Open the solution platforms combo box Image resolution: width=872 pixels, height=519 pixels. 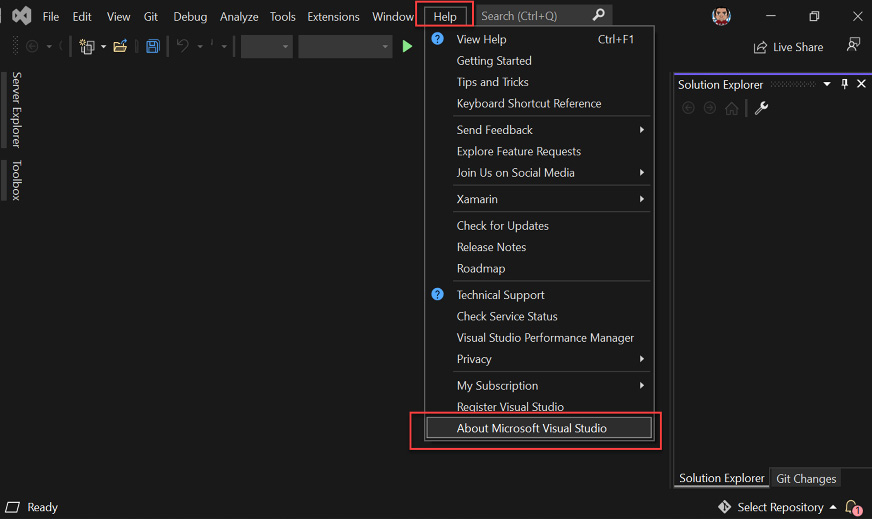345,47
